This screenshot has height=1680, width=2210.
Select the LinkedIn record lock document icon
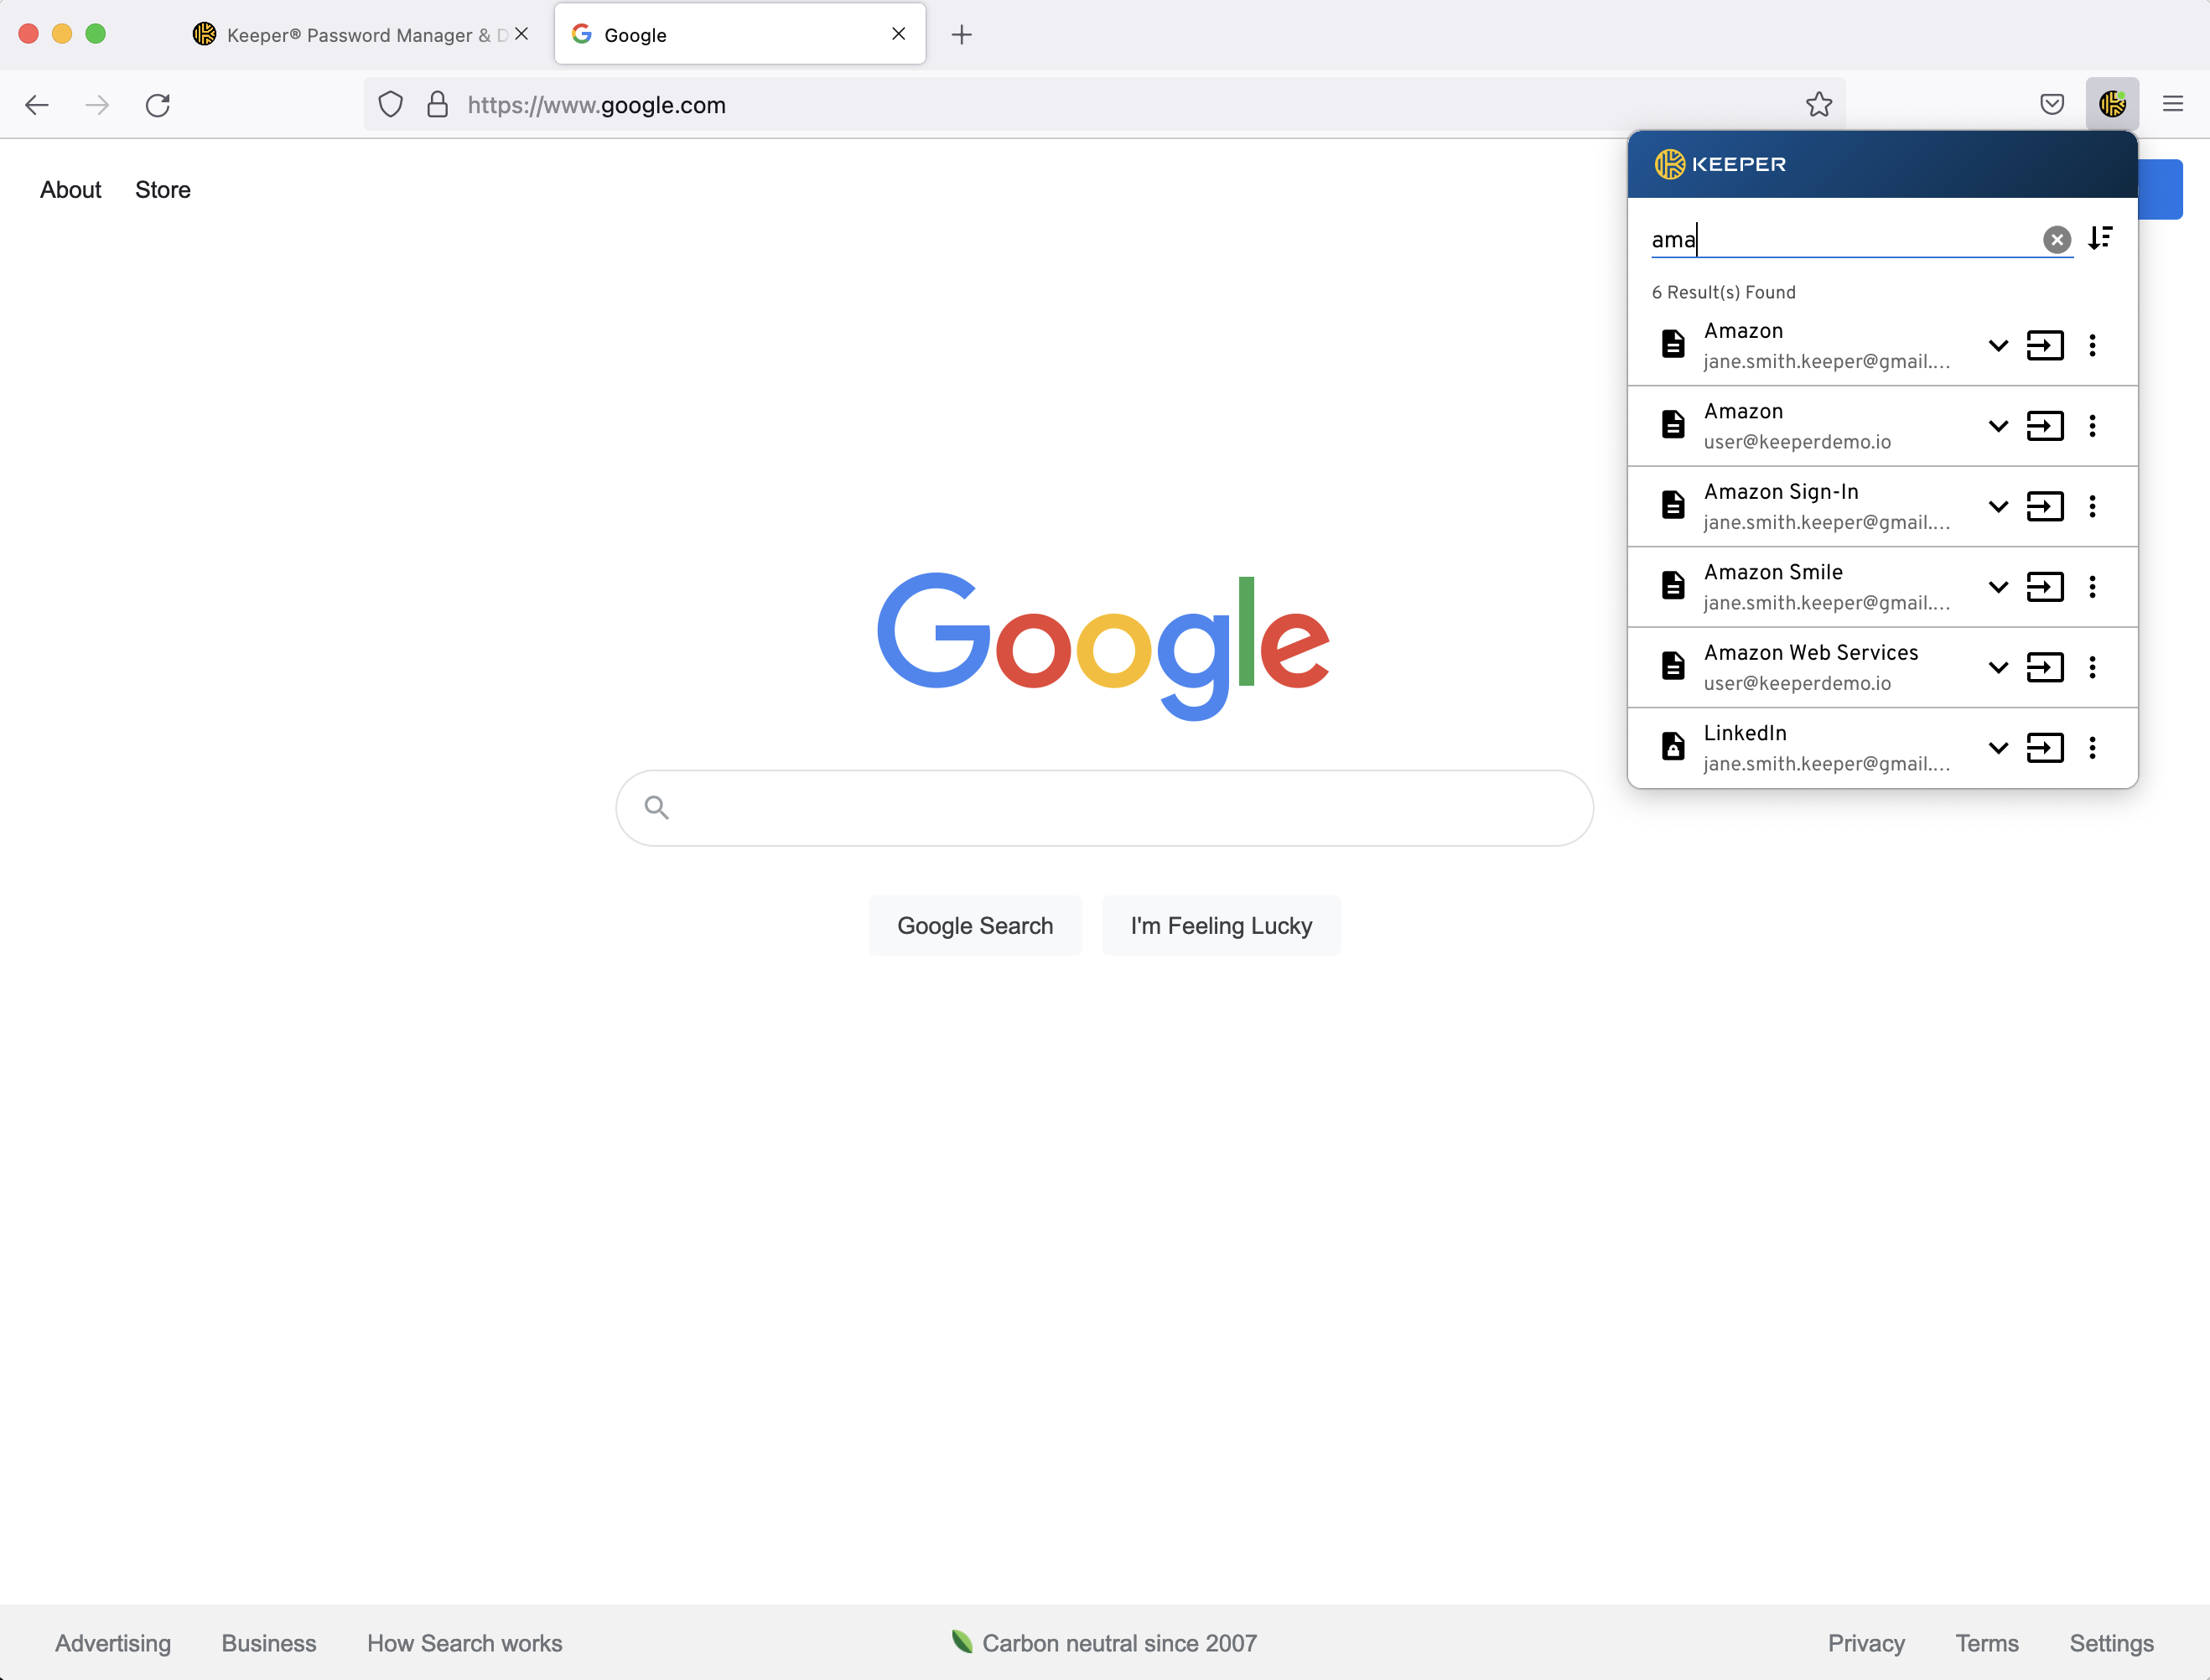[1672, 746]
